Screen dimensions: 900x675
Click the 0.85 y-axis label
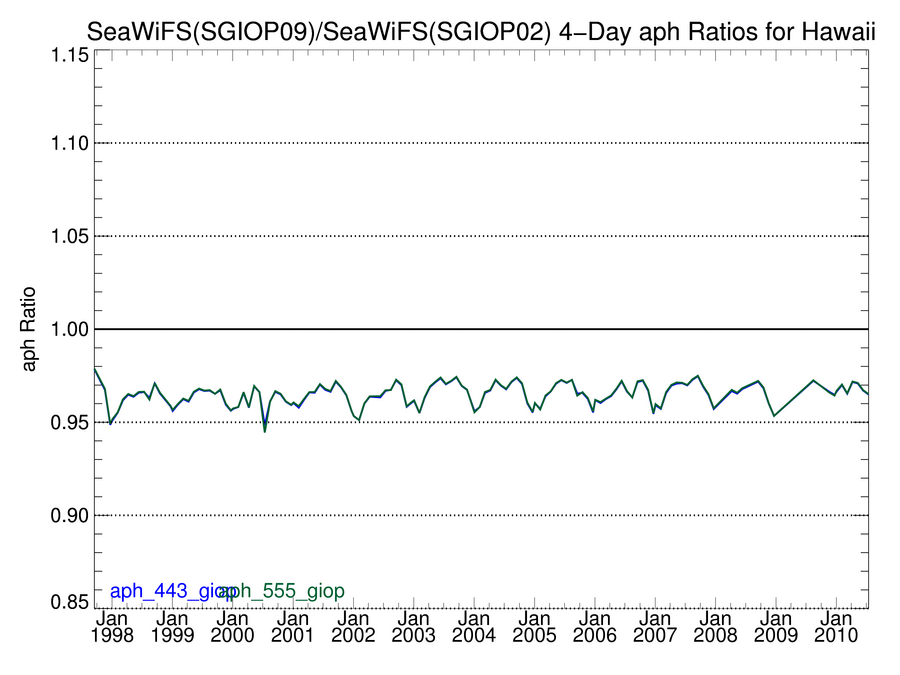(70, 602)
